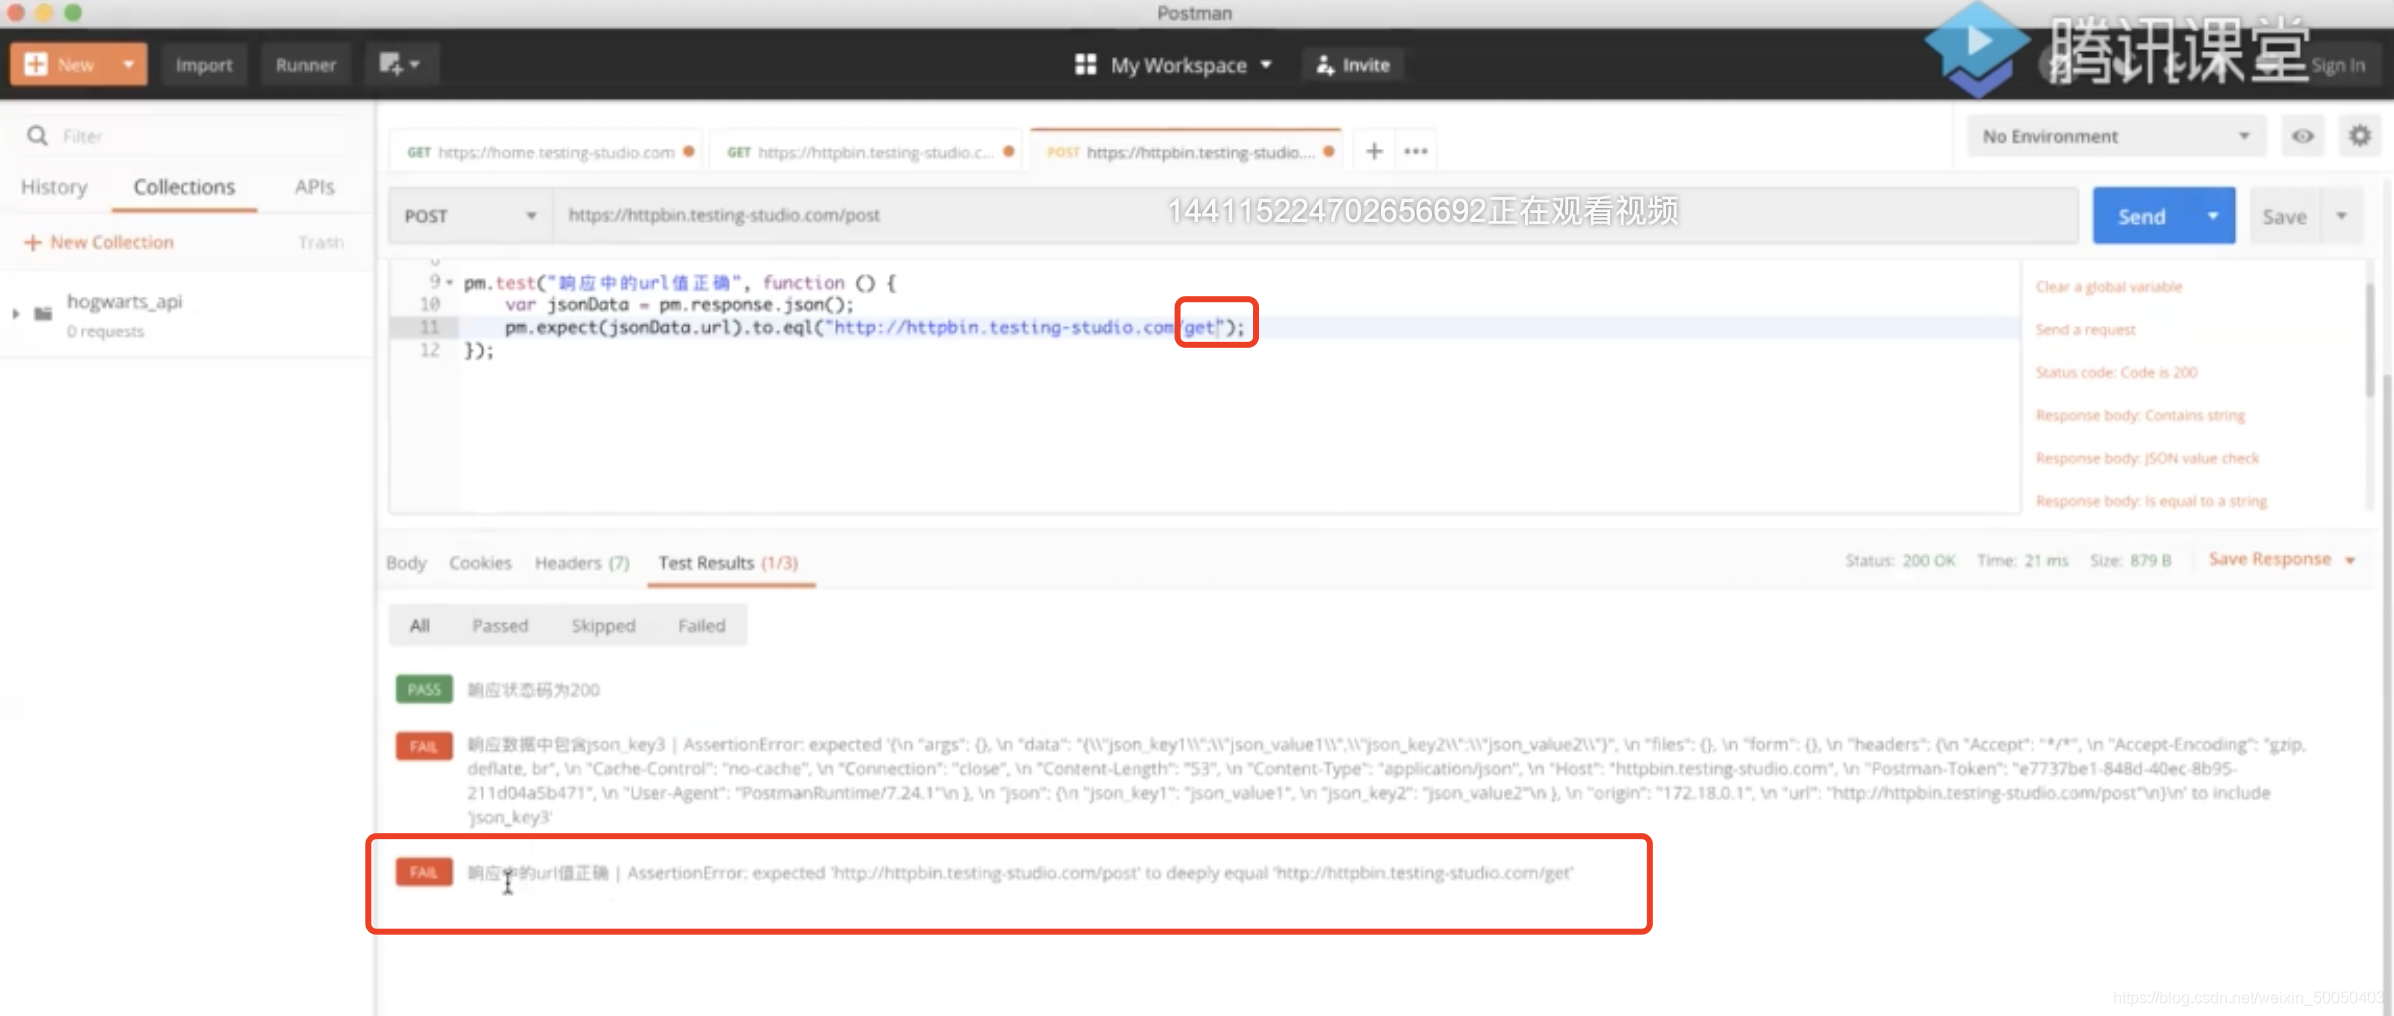Open the Save Response dropdown
2394x1016 pixels.
(x=2282, y=560)
